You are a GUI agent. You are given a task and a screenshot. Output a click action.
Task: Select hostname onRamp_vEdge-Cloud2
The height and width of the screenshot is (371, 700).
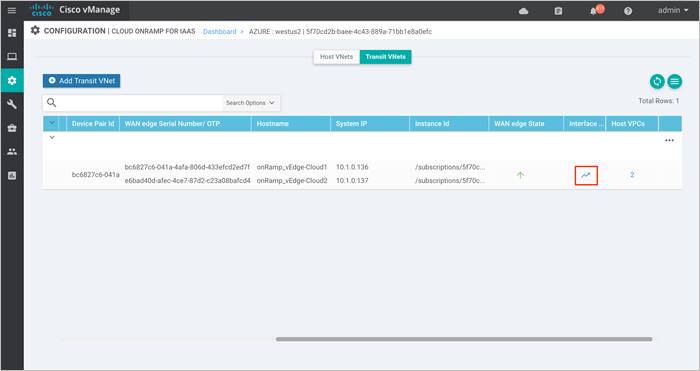tap(292, 181)
